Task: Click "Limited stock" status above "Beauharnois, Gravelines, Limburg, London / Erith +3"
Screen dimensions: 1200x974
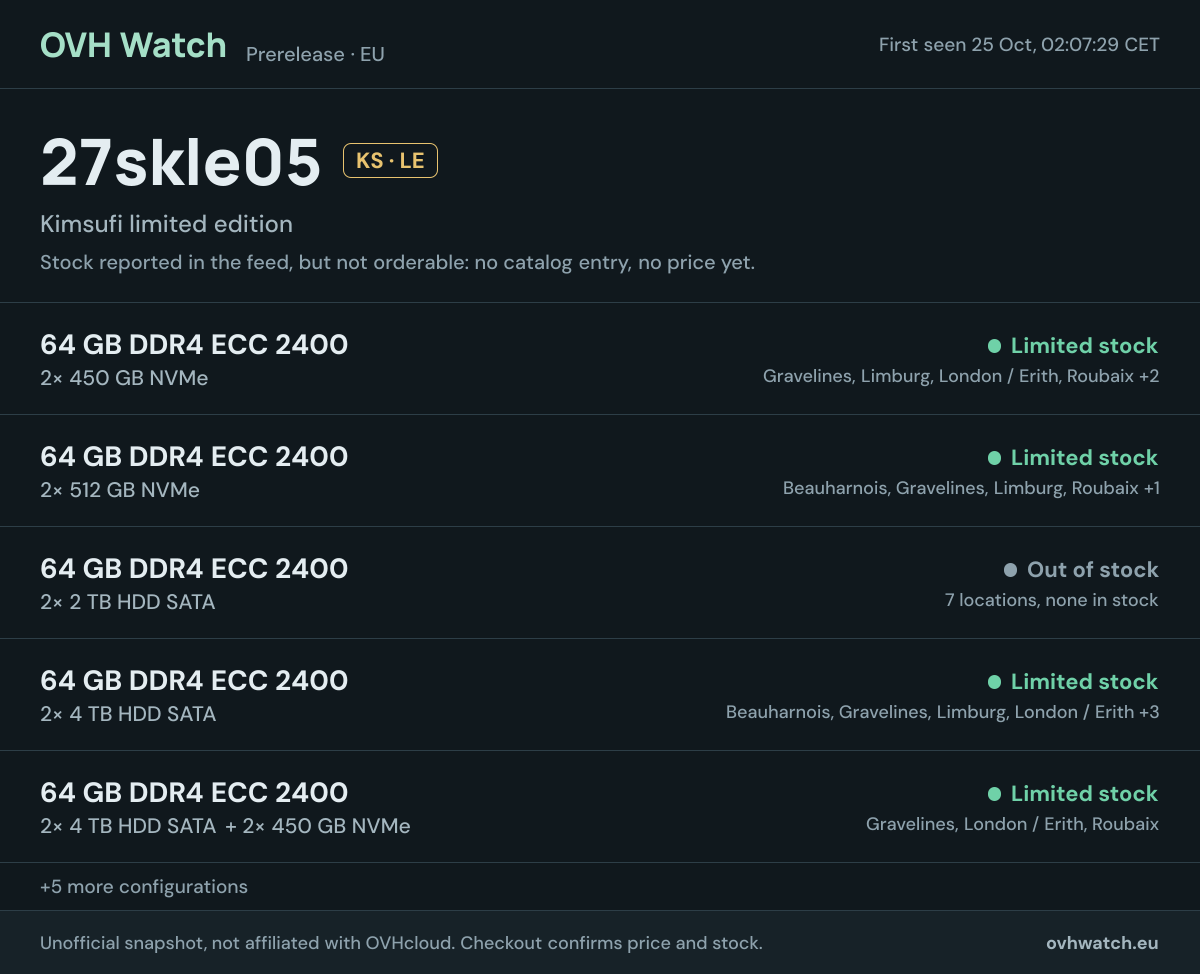Action: (1073, 682)
